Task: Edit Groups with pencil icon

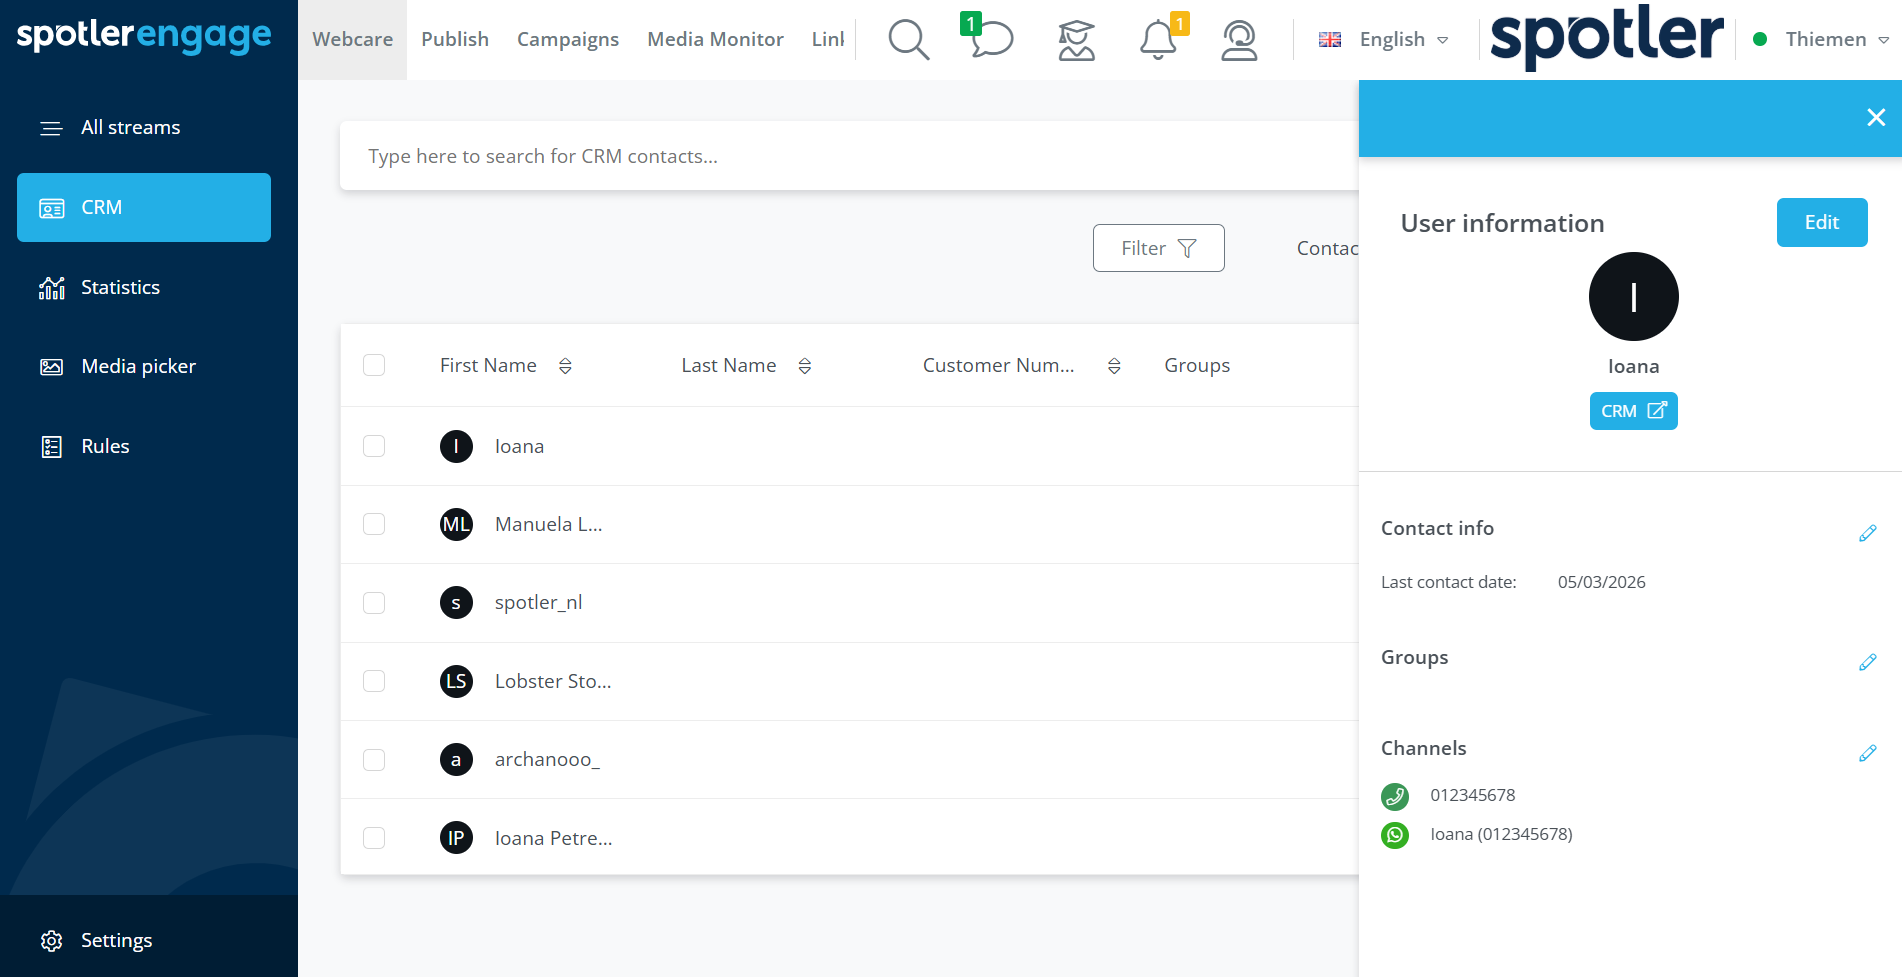Action: (x=1867, y=662)
